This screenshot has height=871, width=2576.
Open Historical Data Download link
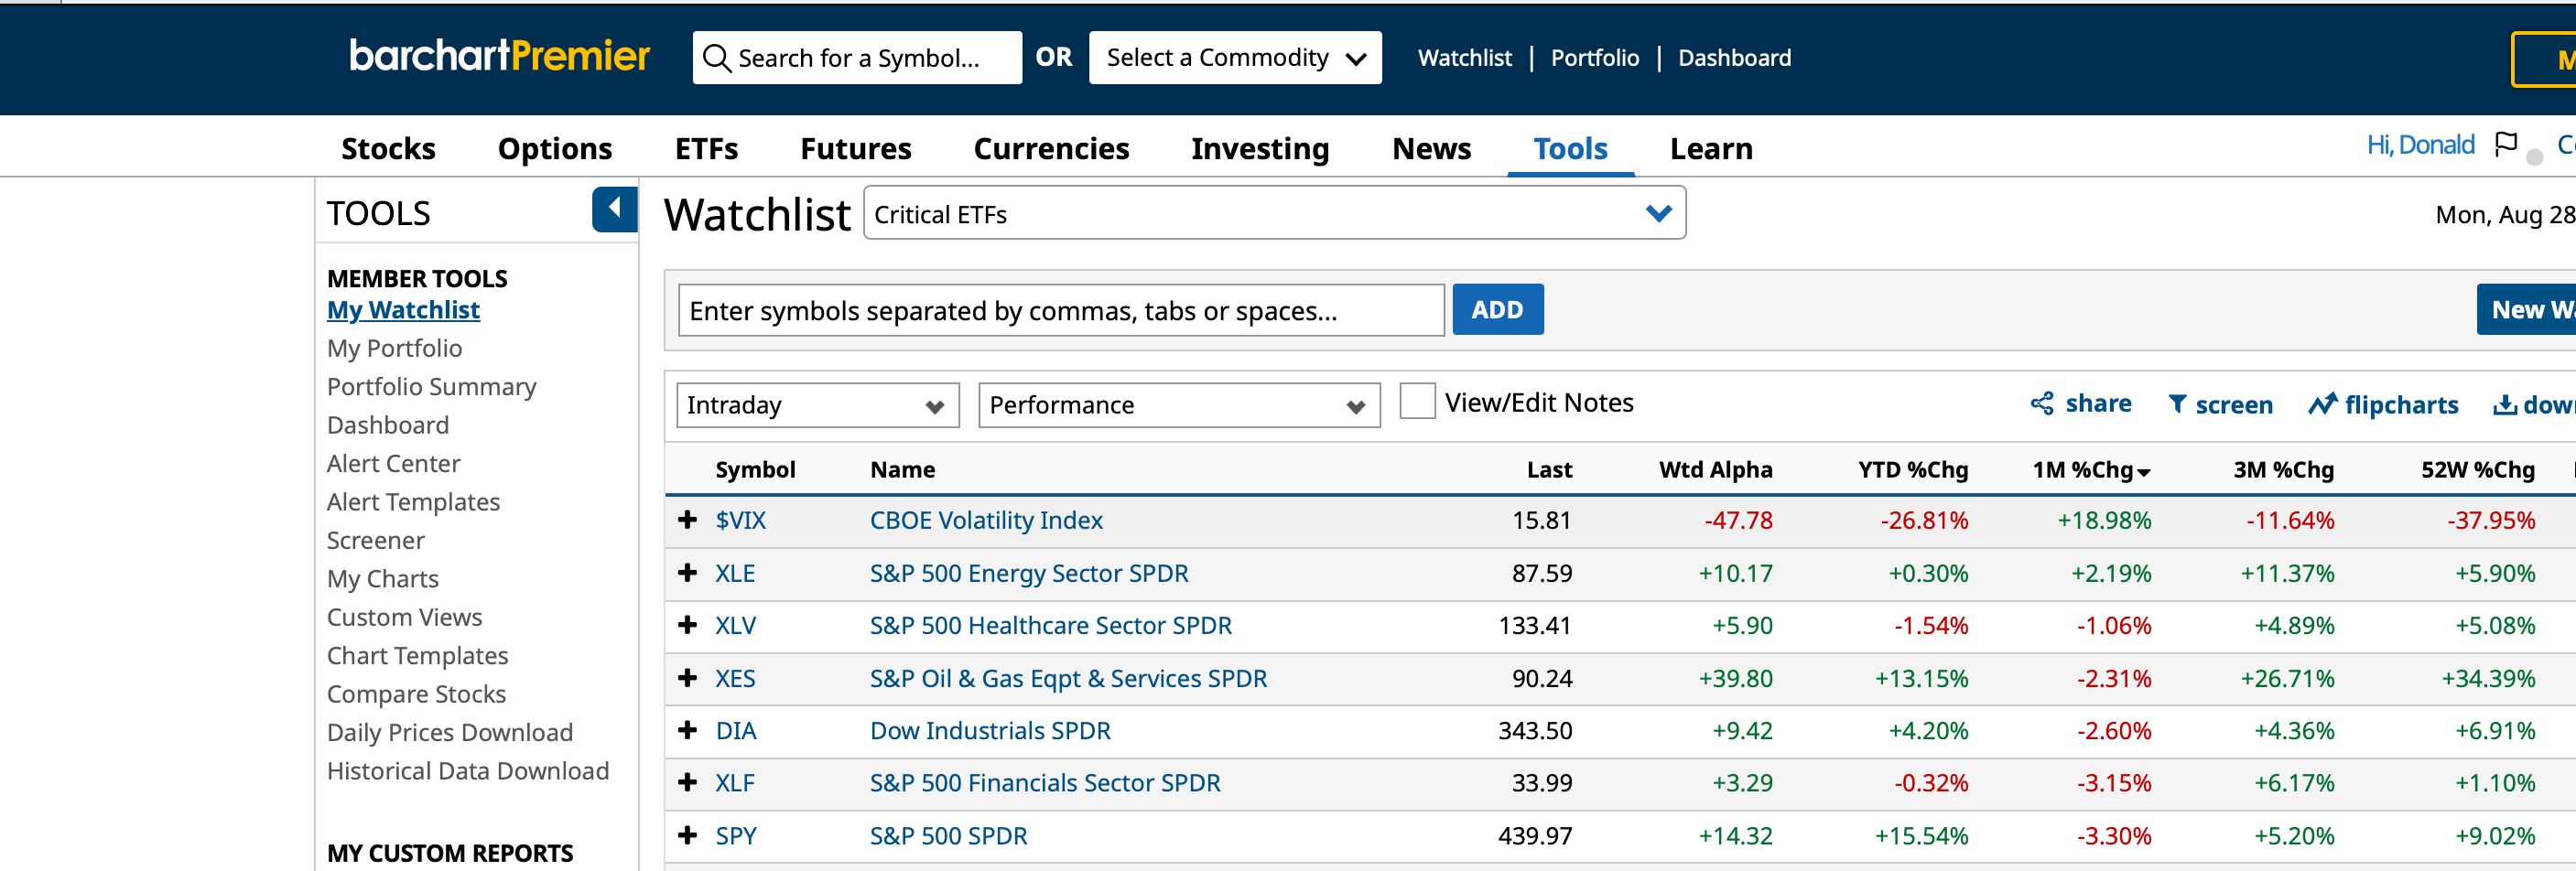[x=467, y=771]
